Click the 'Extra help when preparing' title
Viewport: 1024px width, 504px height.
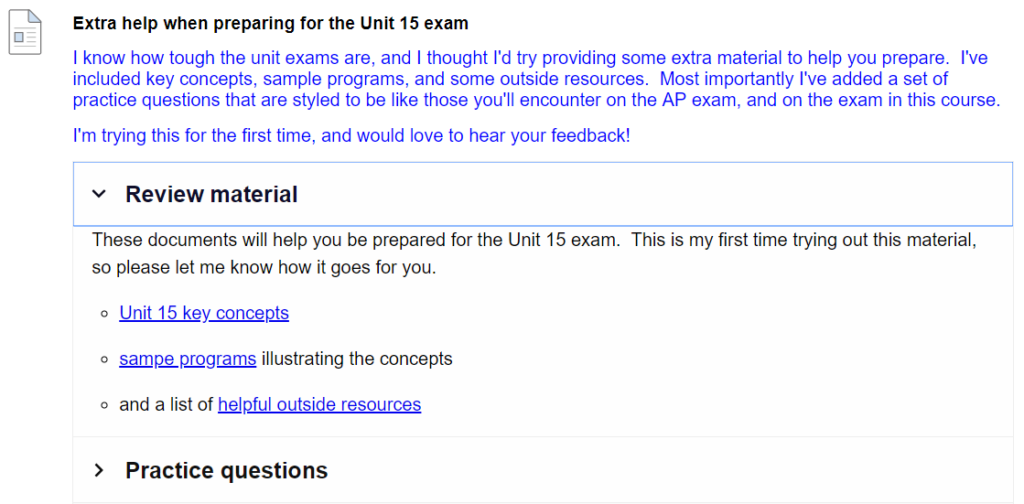click(x=270, y=22)
